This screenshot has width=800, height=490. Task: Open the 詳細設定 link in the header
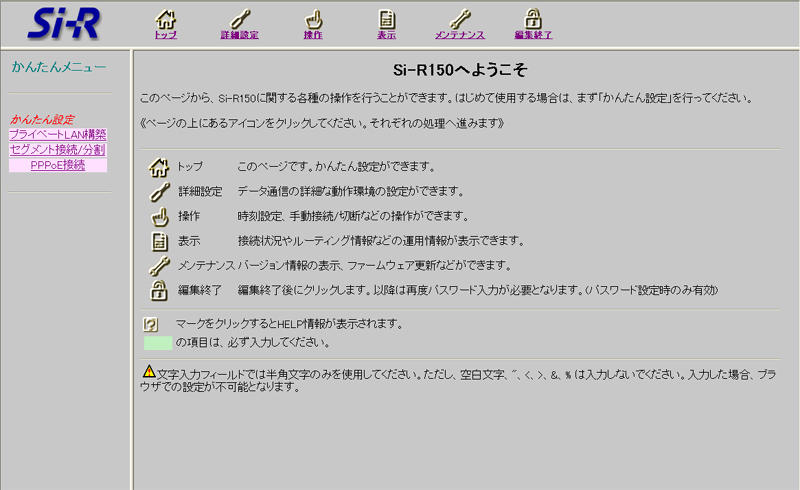[240, 35]
